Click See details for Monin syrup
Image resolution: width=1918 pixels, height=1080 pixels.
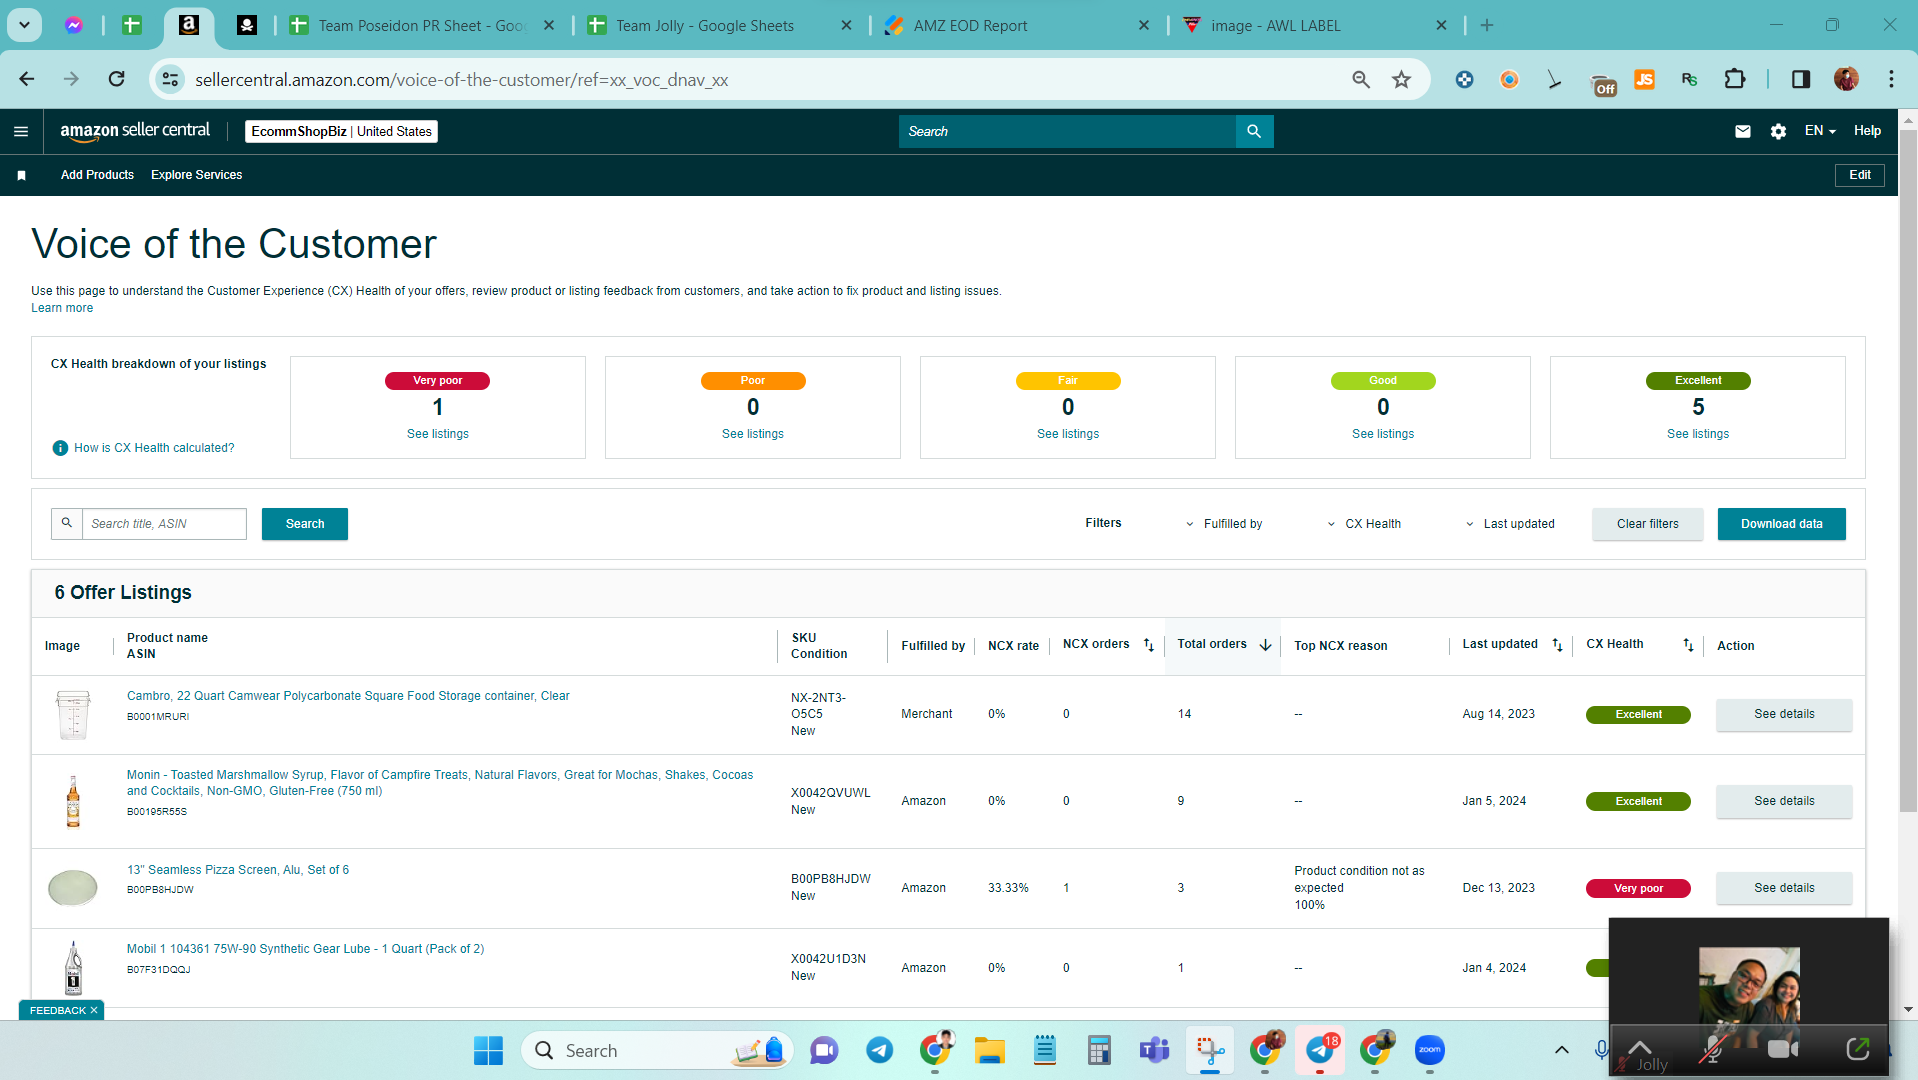tap(1784, 801)
